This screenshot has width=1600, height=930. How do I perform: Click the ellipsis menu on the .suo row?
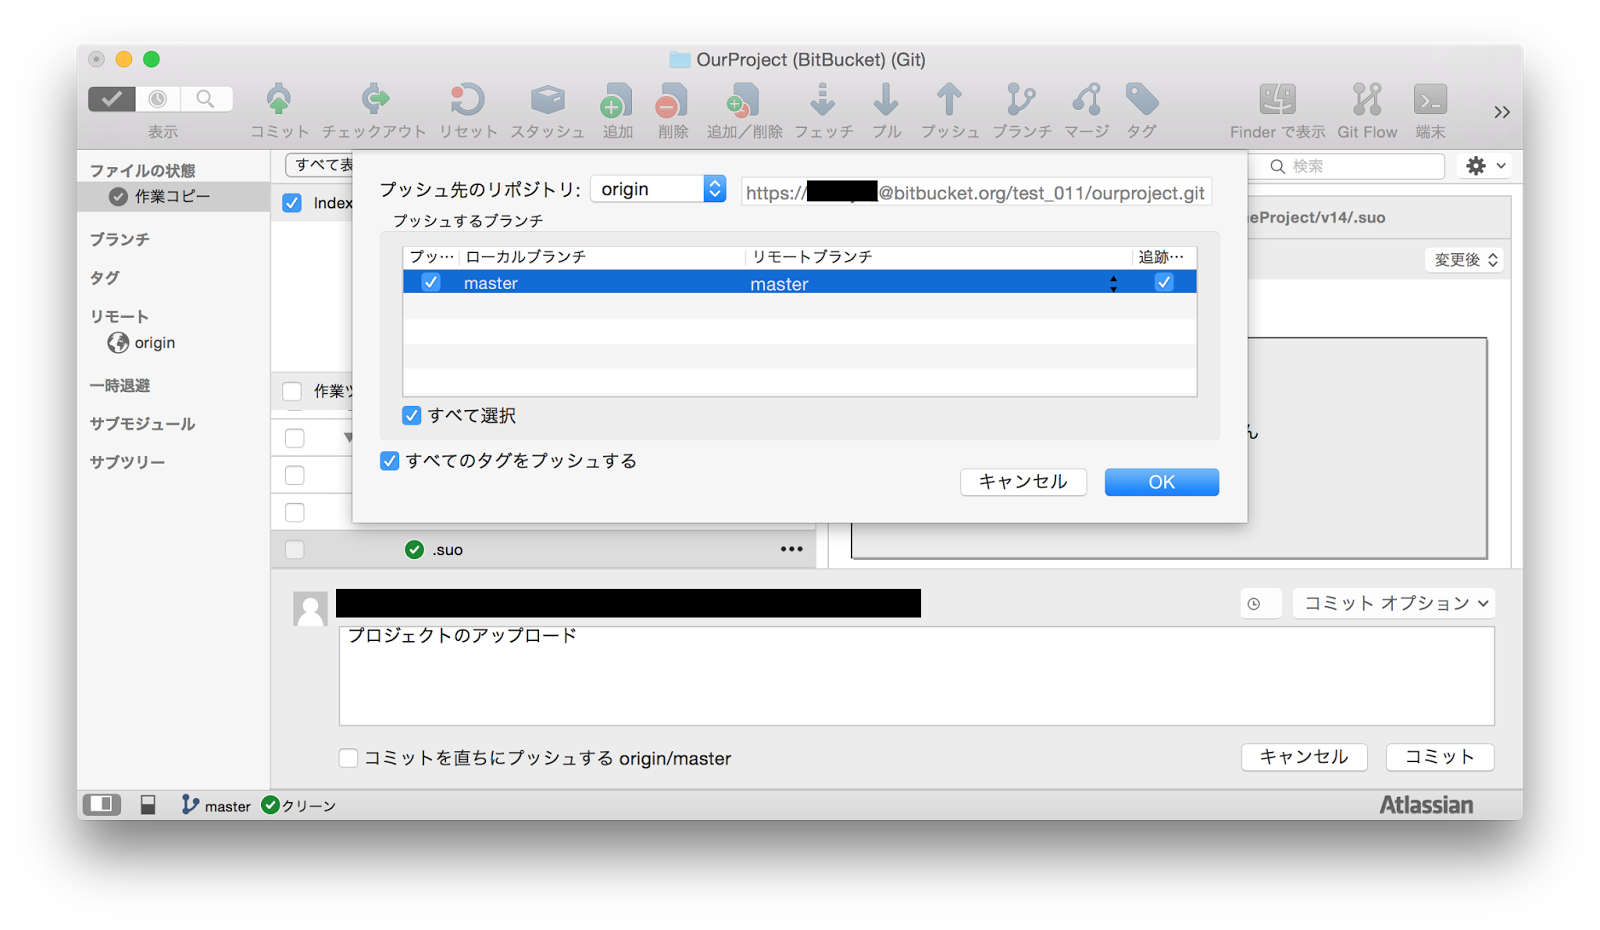(x=791, y=549)
